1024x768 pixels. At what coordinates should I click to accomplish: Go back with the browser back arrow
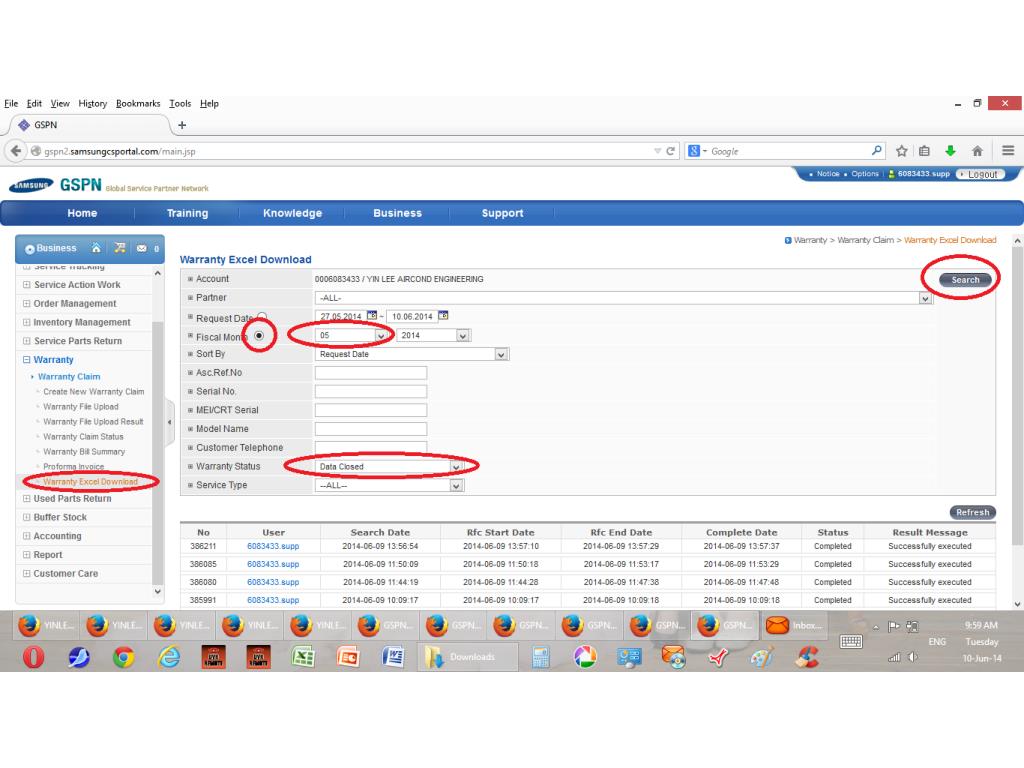[16, 151]
